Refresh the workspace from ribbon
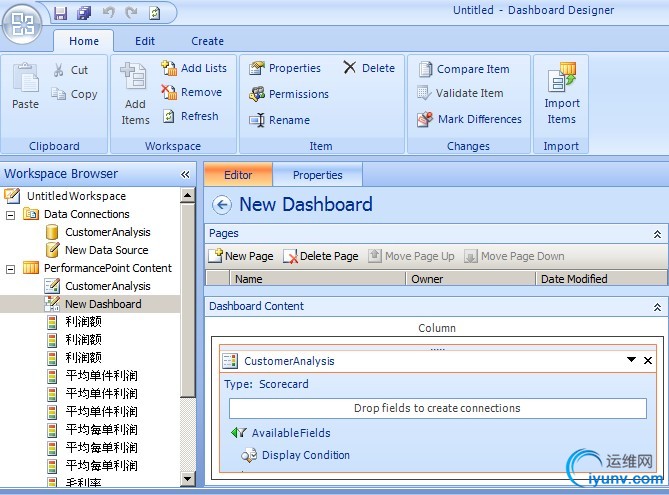 [191, 116]
